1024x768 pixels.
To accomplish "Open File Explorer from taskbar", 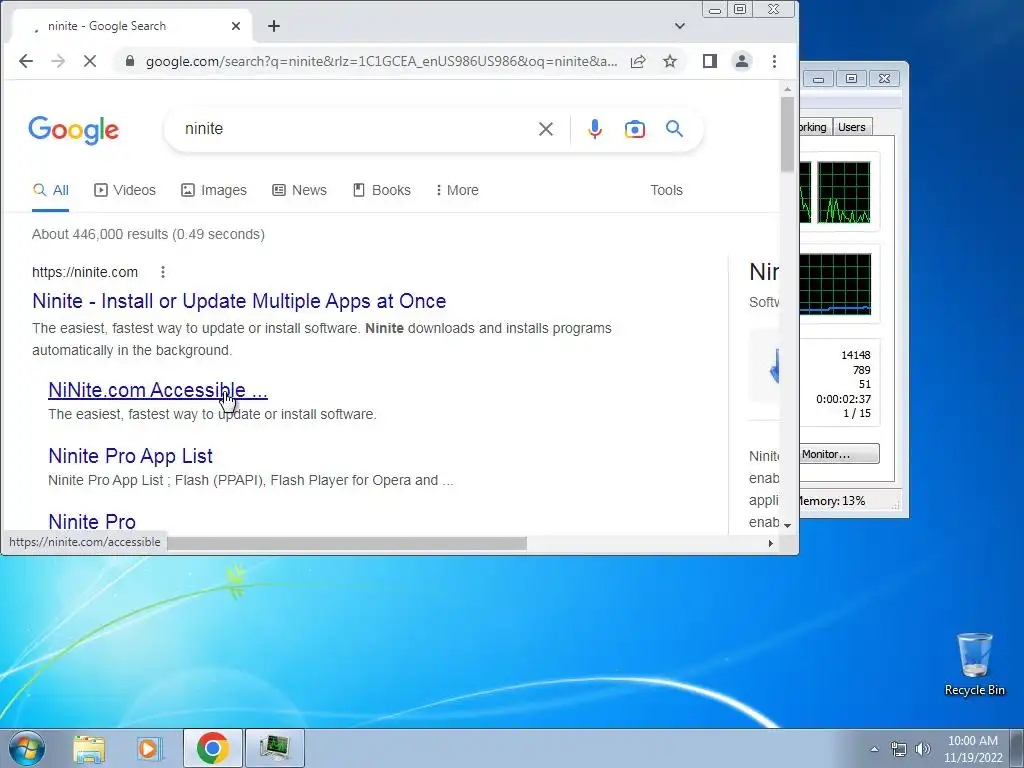I will point(89,748).
